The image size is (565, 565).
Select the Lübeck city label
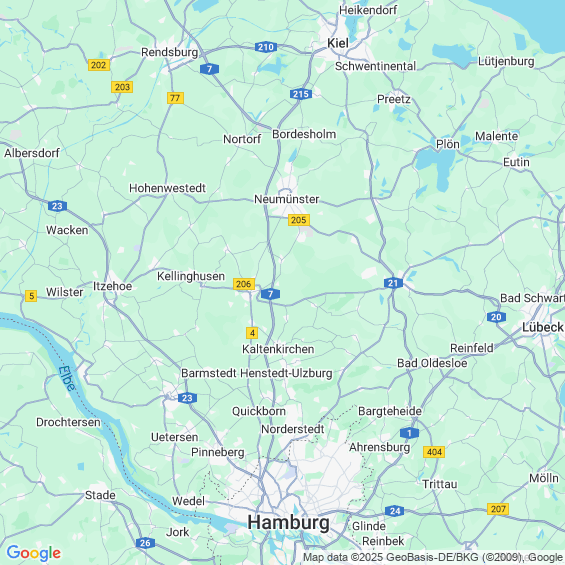coord(543,327)
